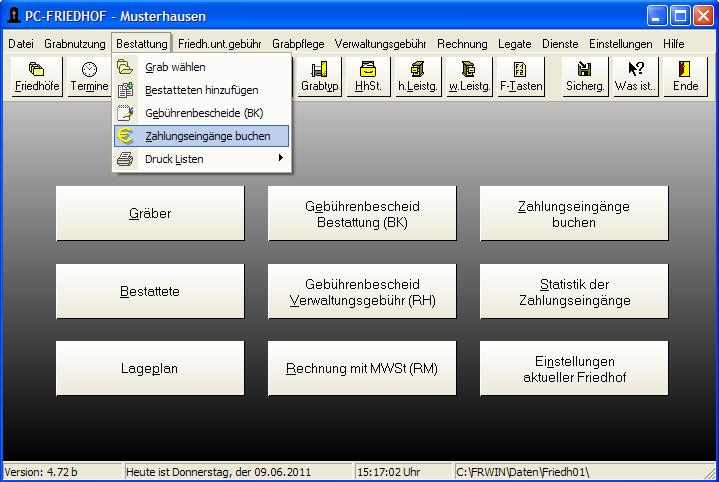Click printer icon beside Druck Listen
The height and width of the screenshot is (482, 719).
[125, 159]
